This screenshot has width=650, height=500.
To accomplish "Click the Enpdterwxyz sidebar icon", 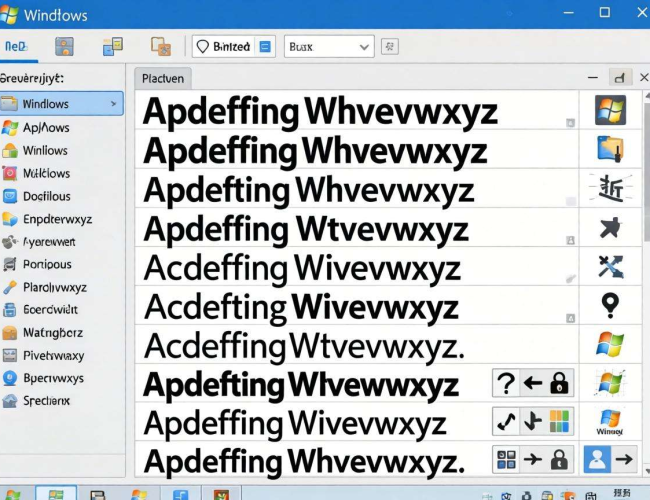I will [10, 219].
